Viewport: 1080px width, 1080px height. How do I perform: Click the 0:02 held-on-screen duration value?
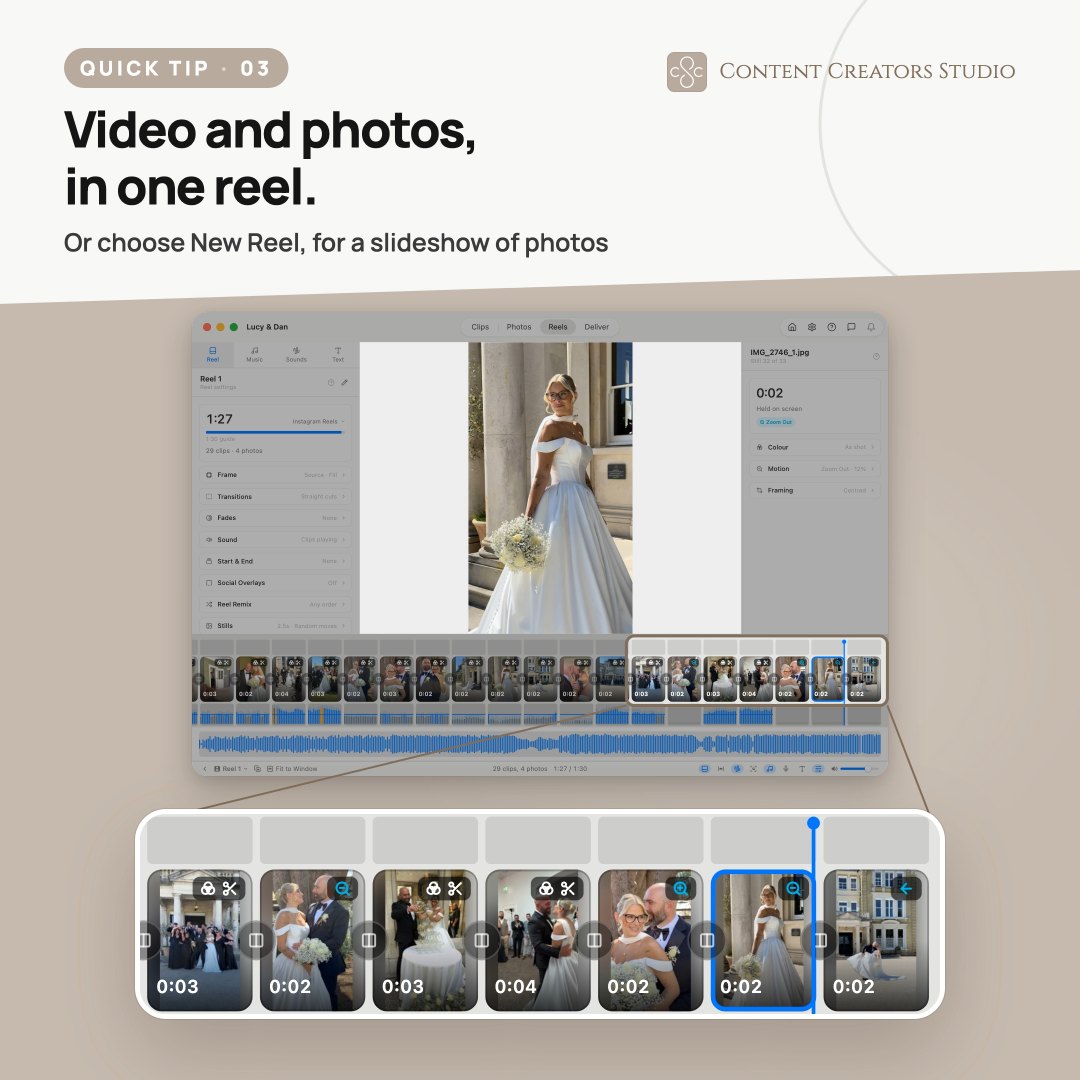tap(769, 393)
